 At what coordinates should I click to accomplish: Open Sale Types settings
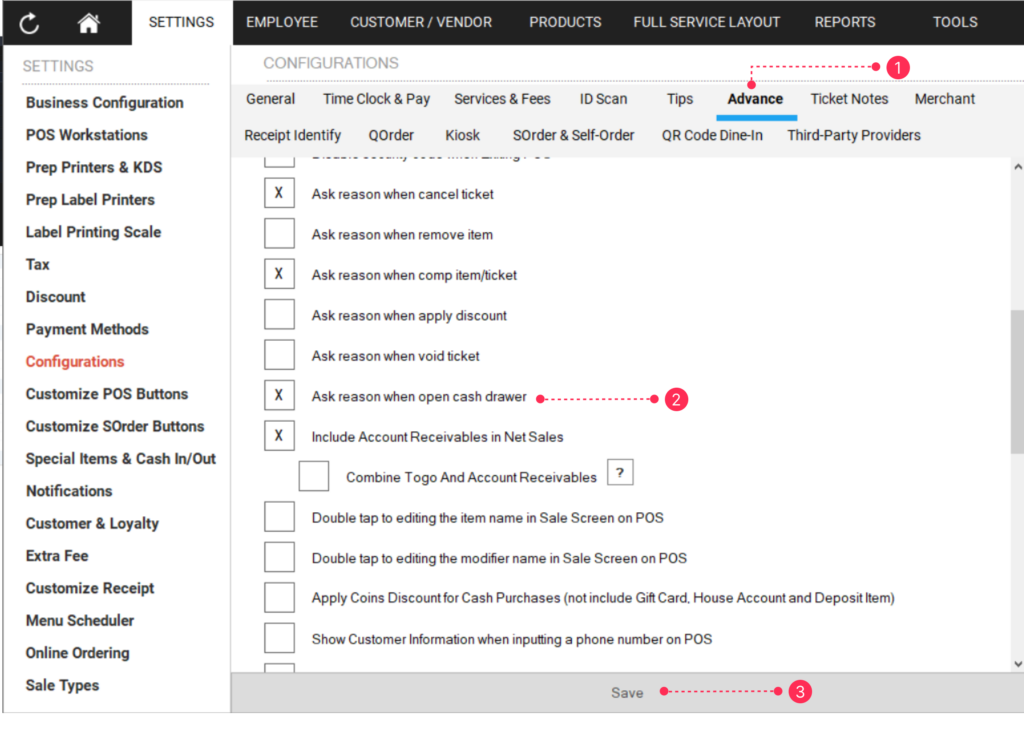(63, 686)
